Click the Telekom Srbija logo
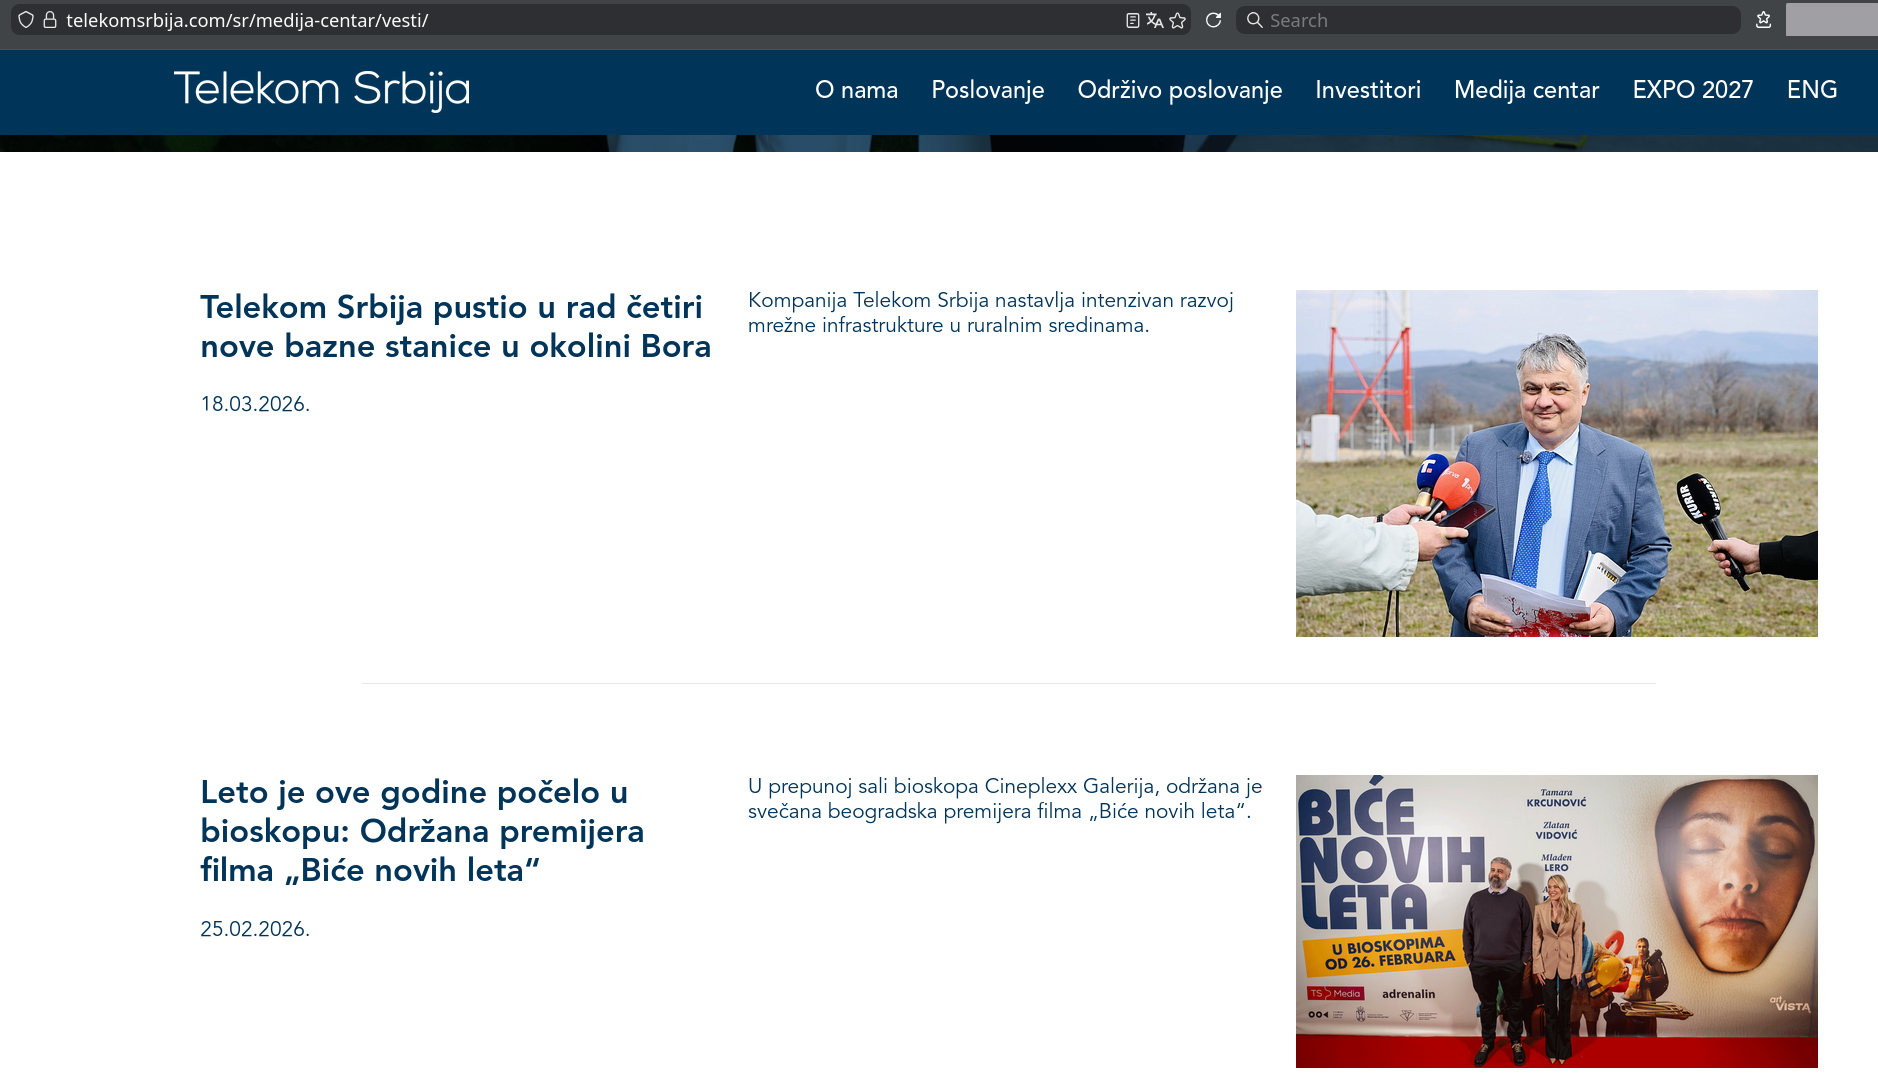1878x1081 pixels. [321, 90]
